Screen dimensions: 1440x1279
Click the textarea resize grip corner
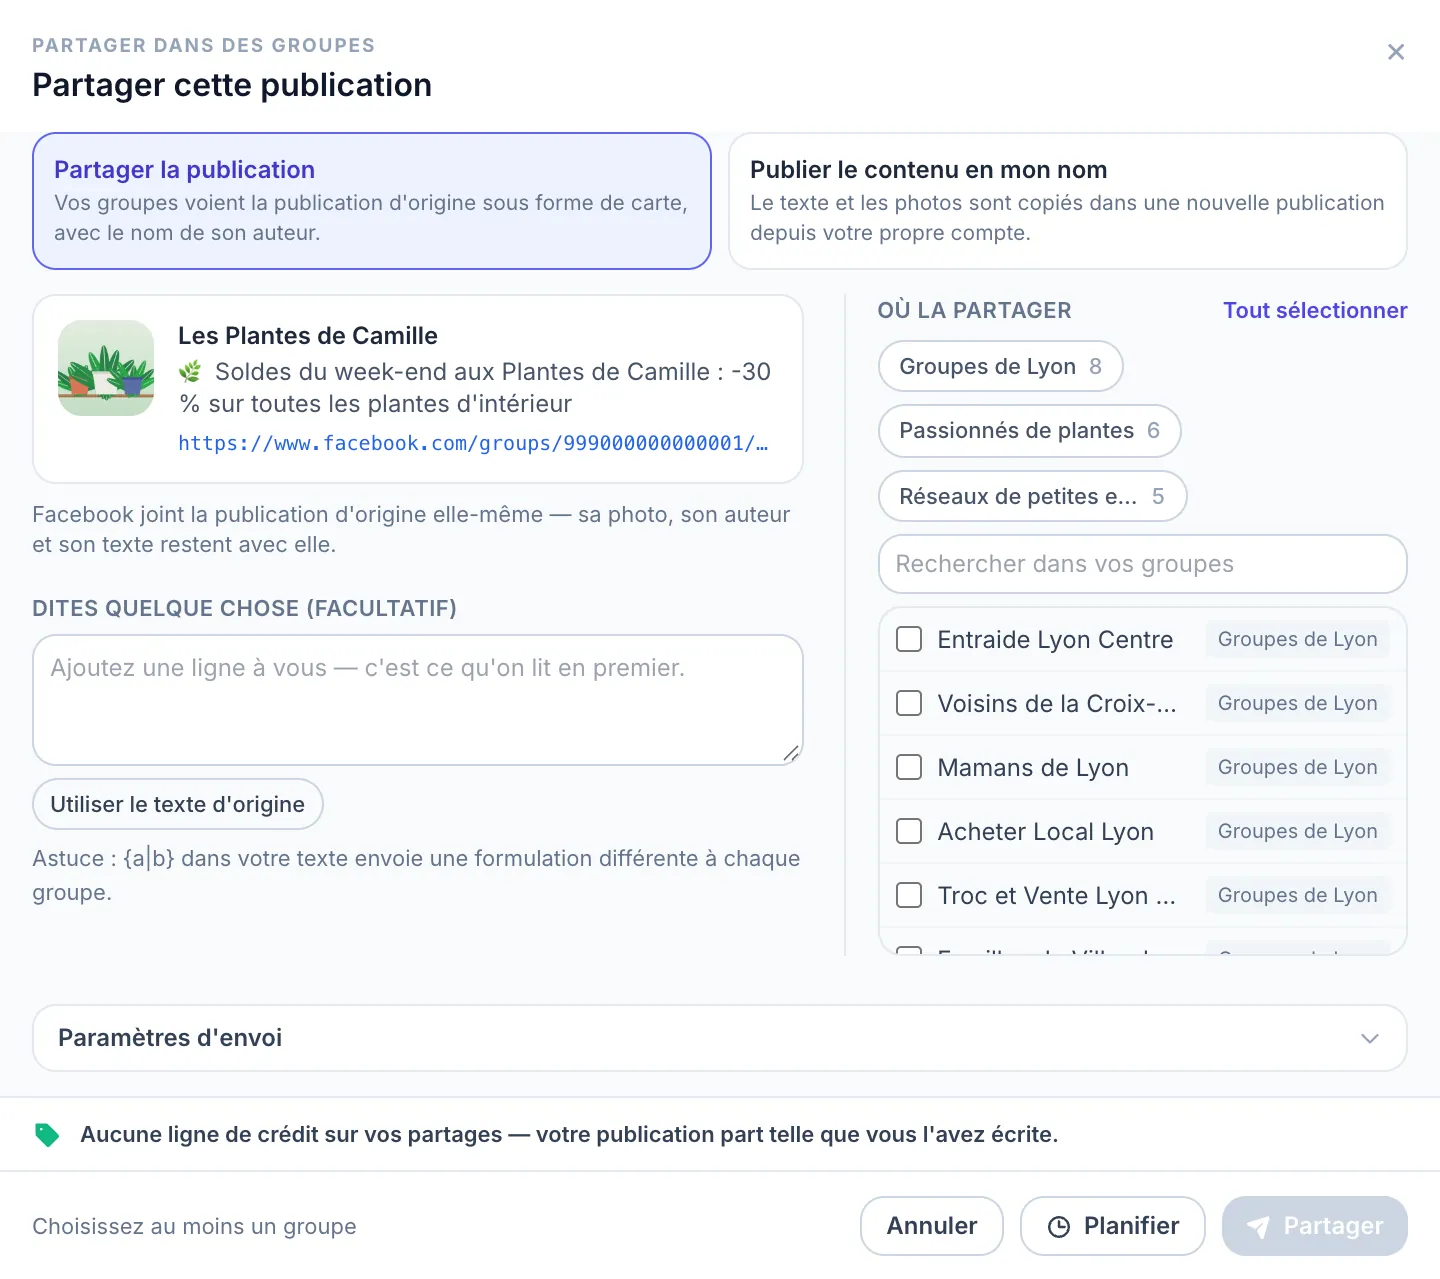[791, 753]
